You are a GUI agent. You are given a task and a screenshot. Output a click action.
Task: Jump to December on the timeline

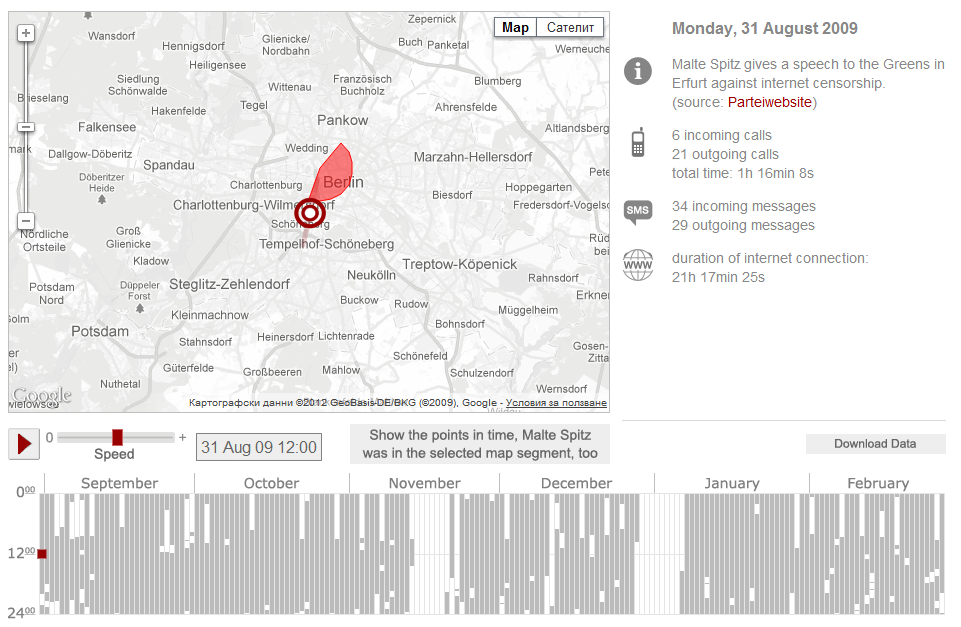[576, 483]
